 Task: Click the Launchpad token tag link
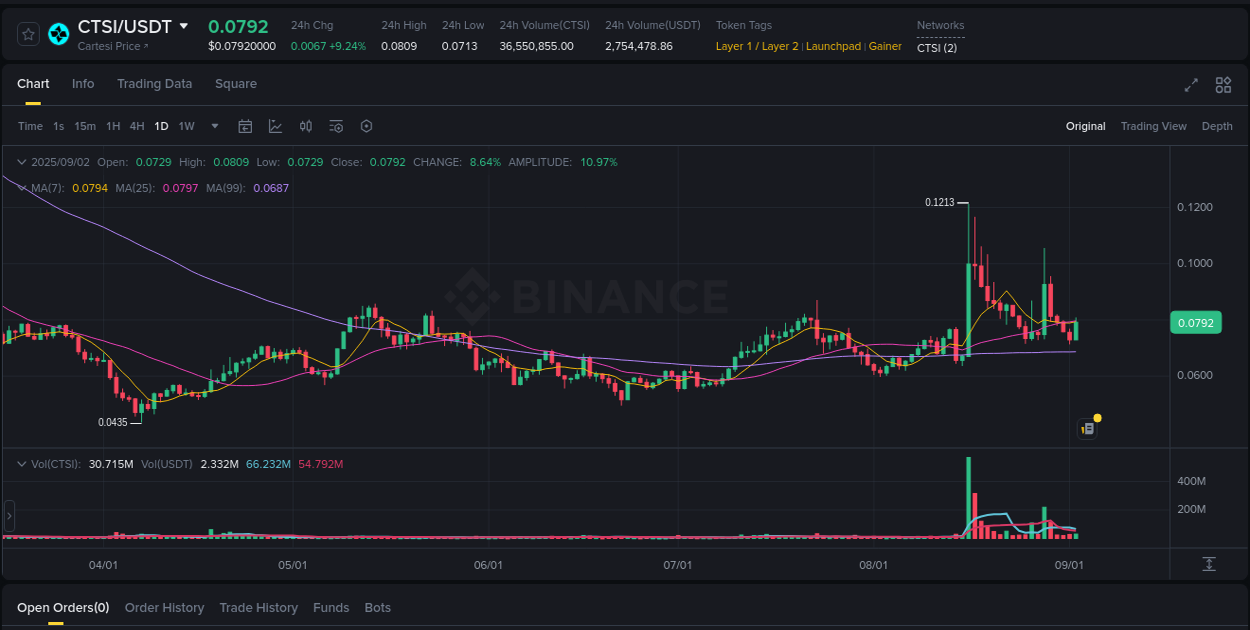click(x=833, y=46)
